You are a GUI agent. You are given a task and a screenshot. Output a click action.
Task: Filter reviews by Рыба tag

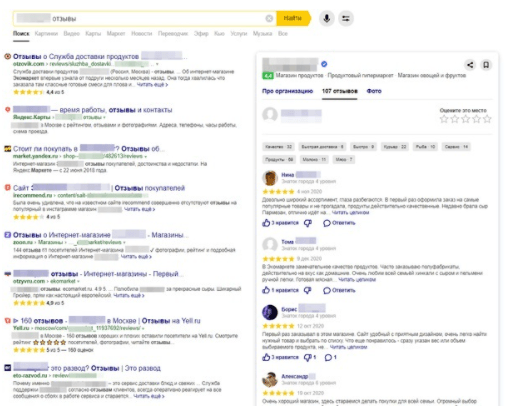coord(425,147)
